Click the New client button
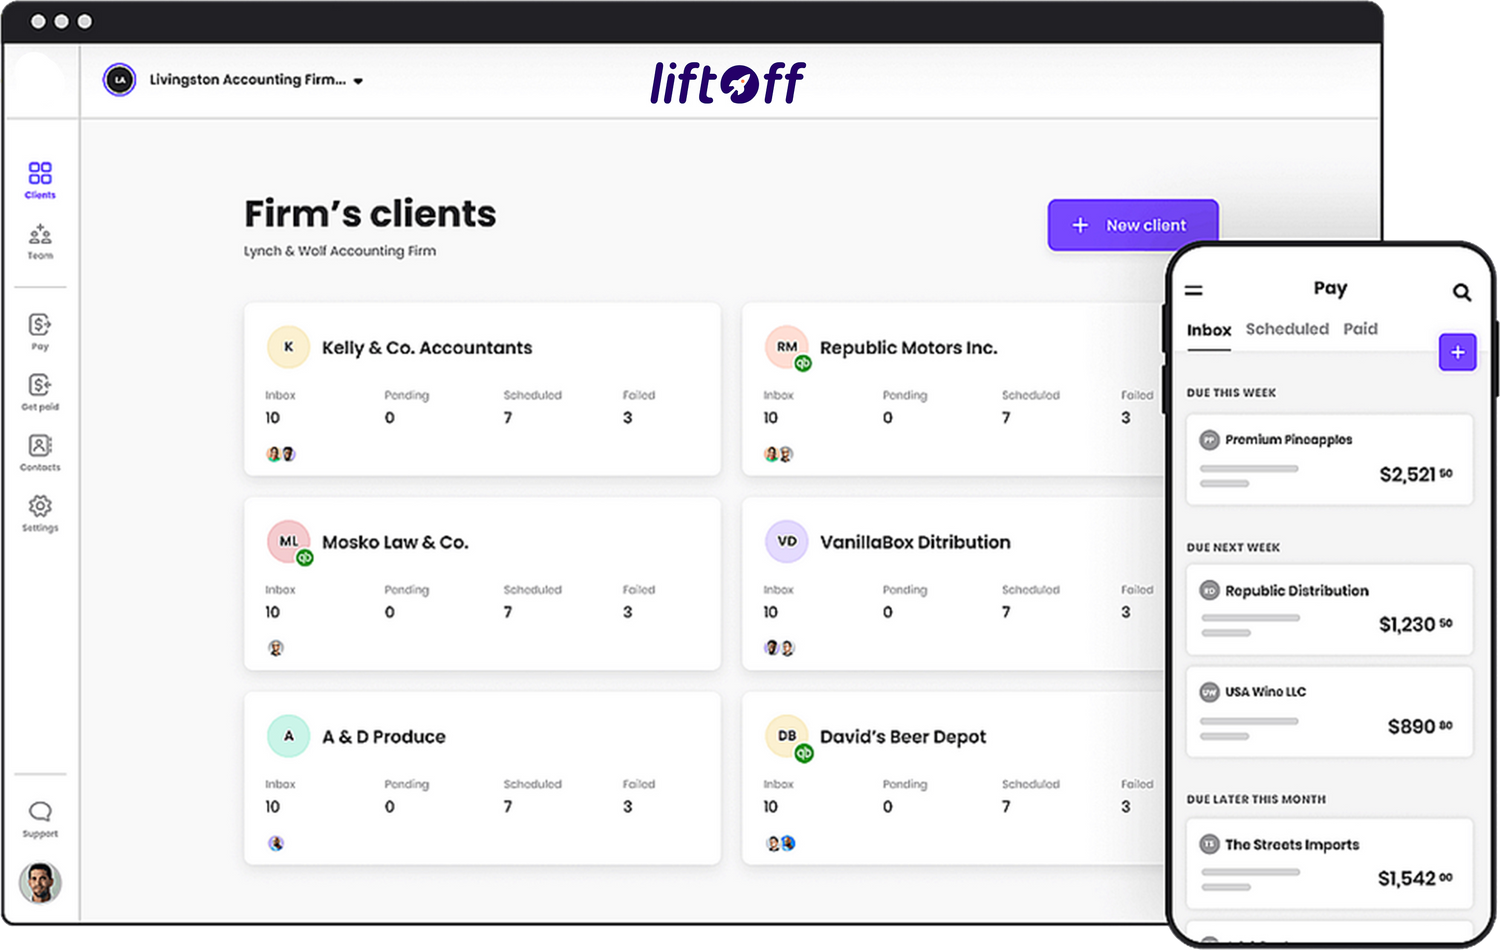1500x950 pixels. click(1132, 225)
